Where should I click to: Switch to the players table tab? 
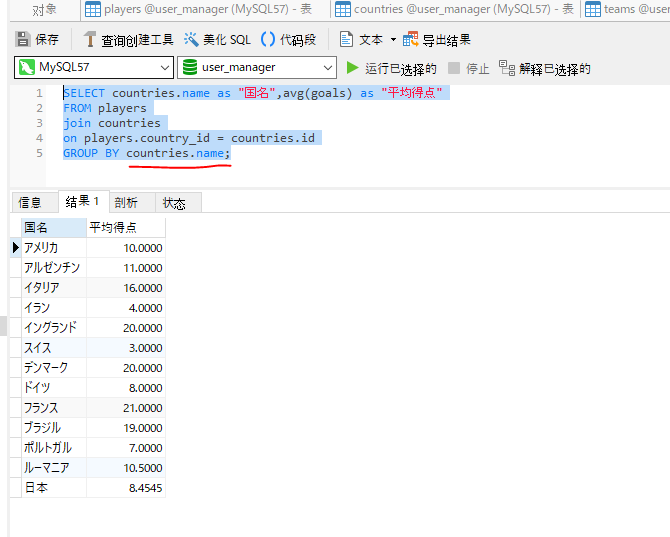[205, 10]
